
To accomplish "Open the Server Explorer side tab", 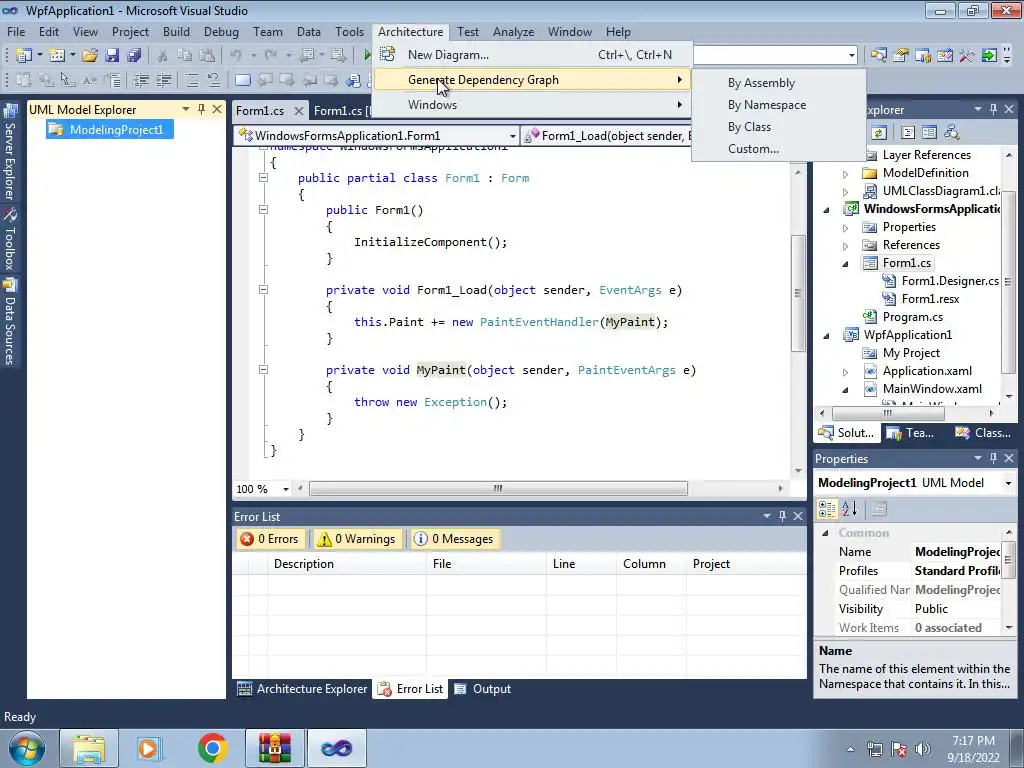I will coord(10,153).
